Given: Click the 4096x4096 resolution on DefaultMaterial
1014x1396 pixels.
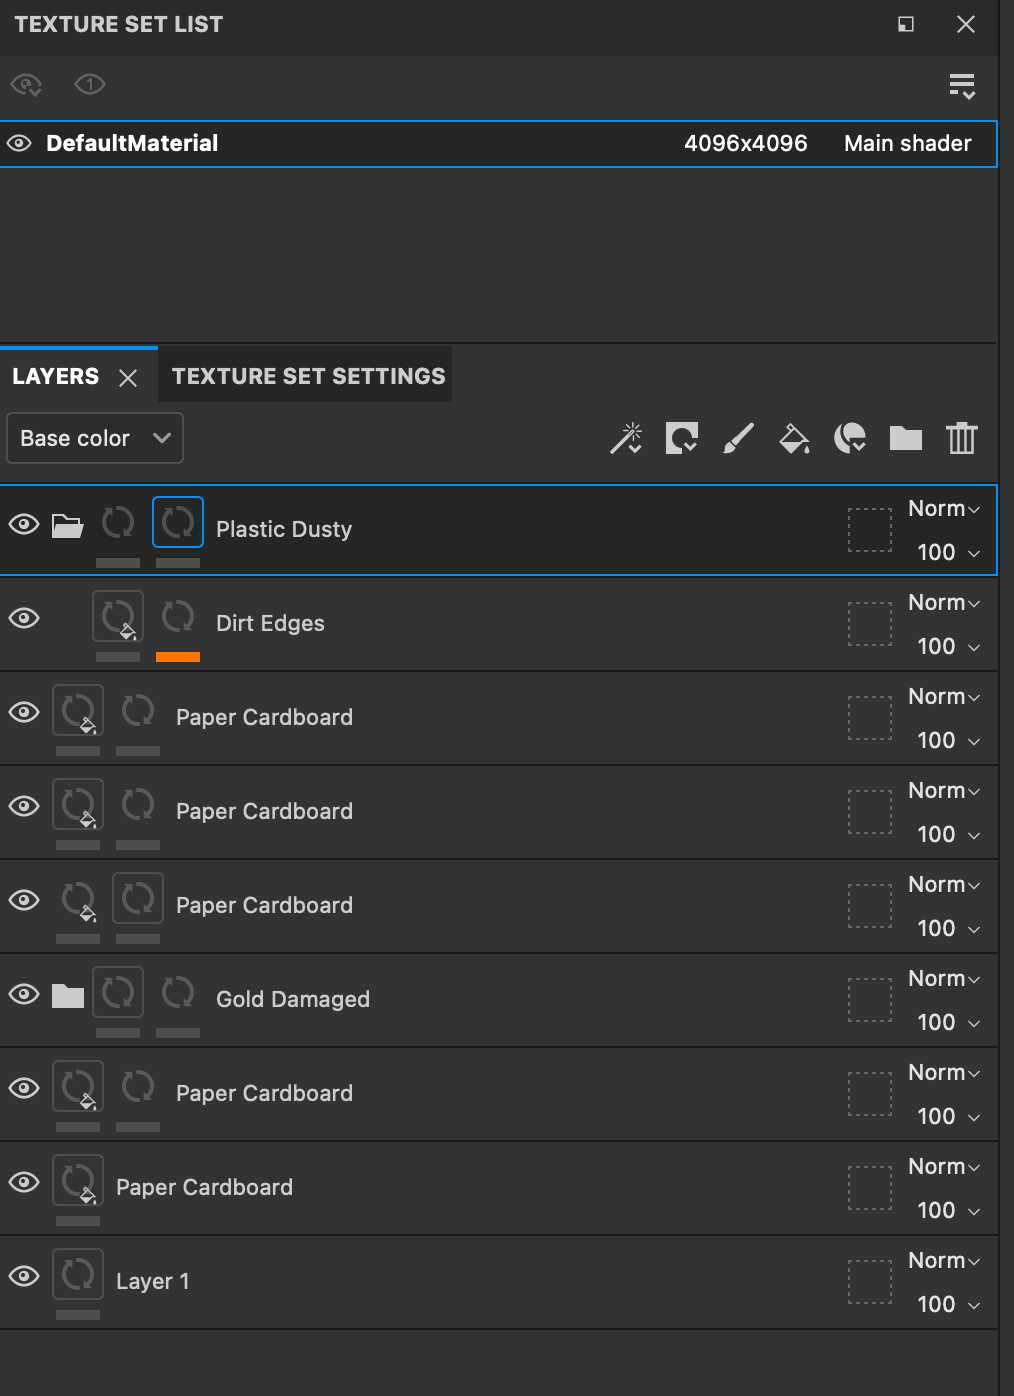Looking at the screenshot, I should coord(746,143).
